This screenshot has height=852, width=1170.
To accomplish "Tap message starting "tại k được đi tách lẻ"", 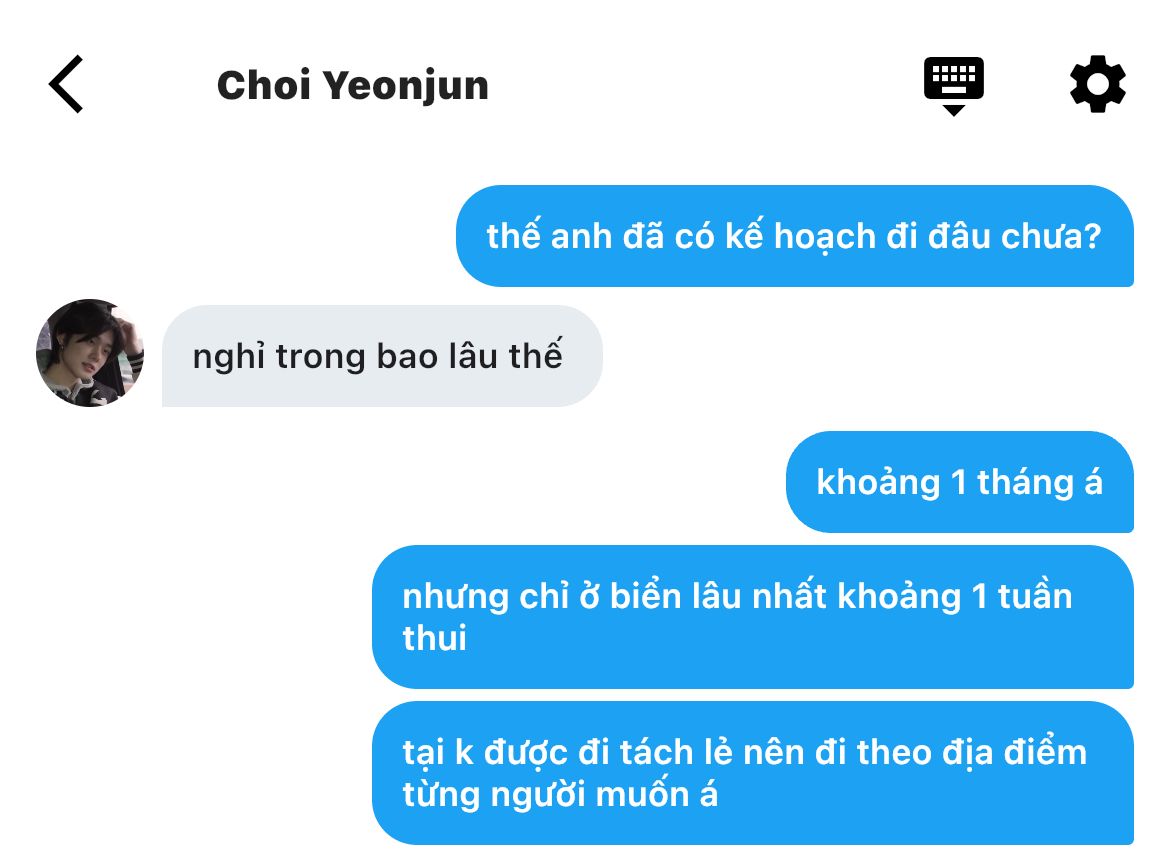I will (x=753, y=773).
